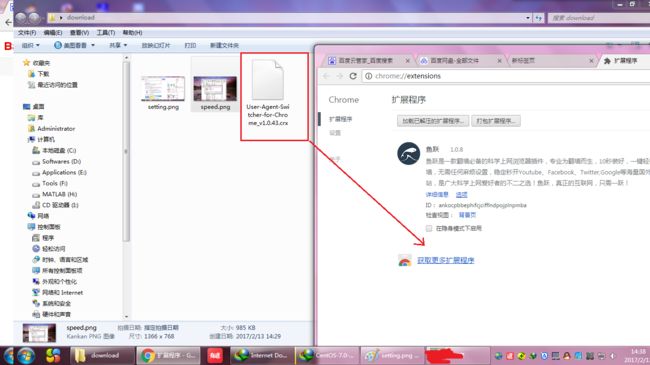
Task: Open 网络和 Internet item in sidebar
Action: 58,292
